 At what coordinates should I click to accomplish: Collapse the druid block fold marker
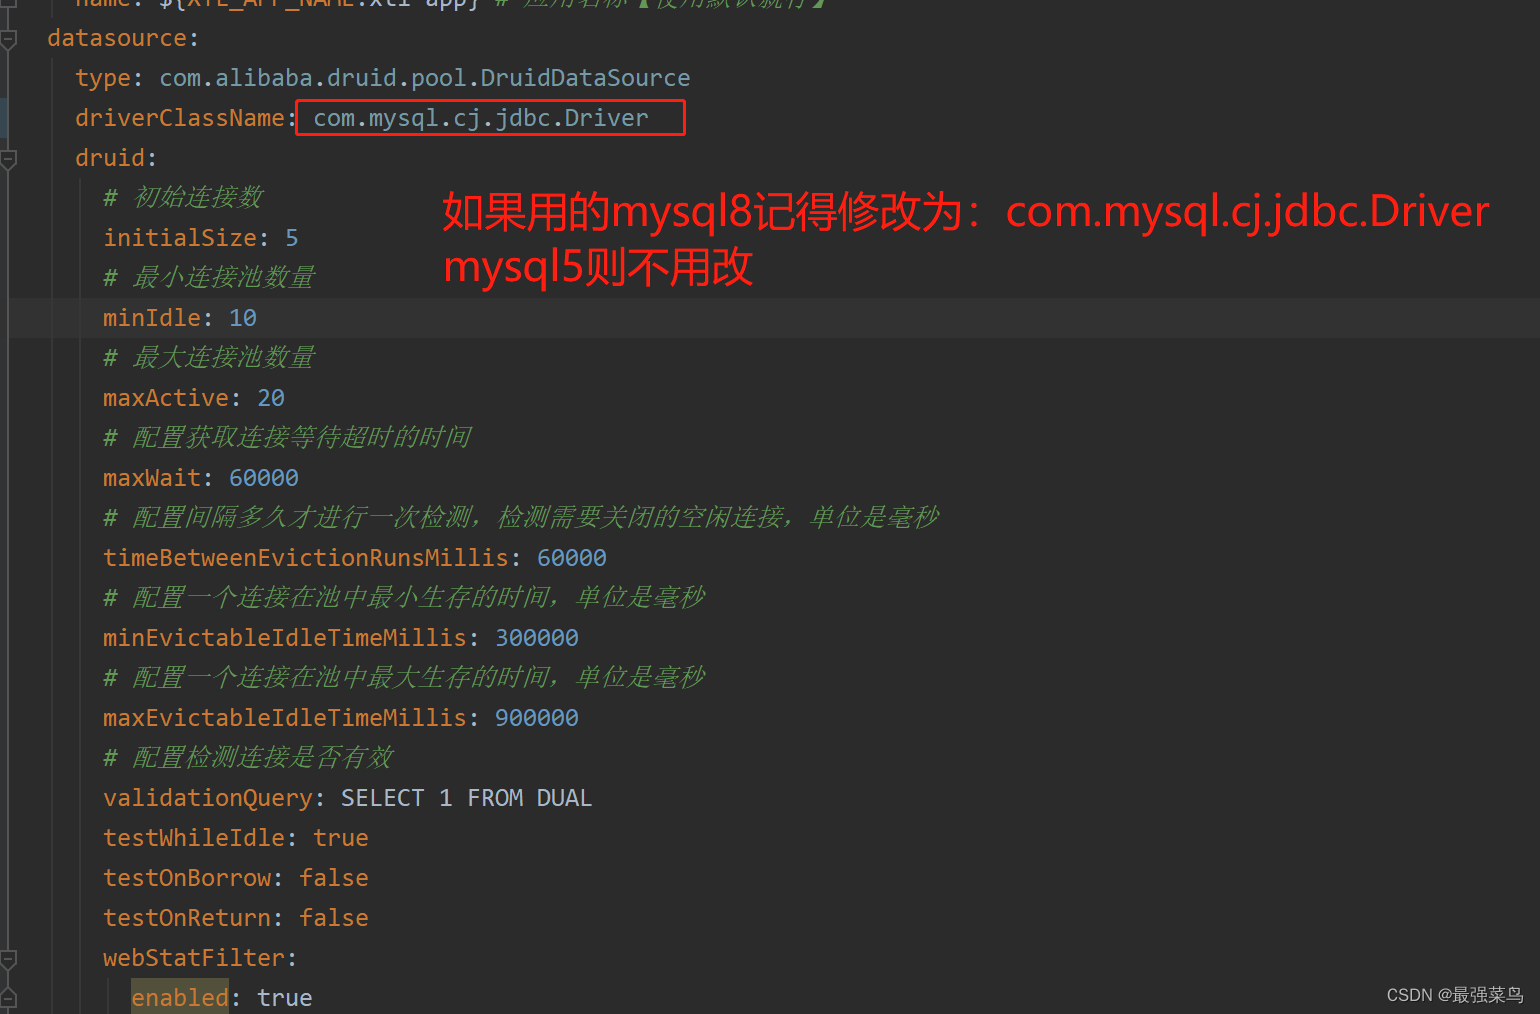[8, 159]
